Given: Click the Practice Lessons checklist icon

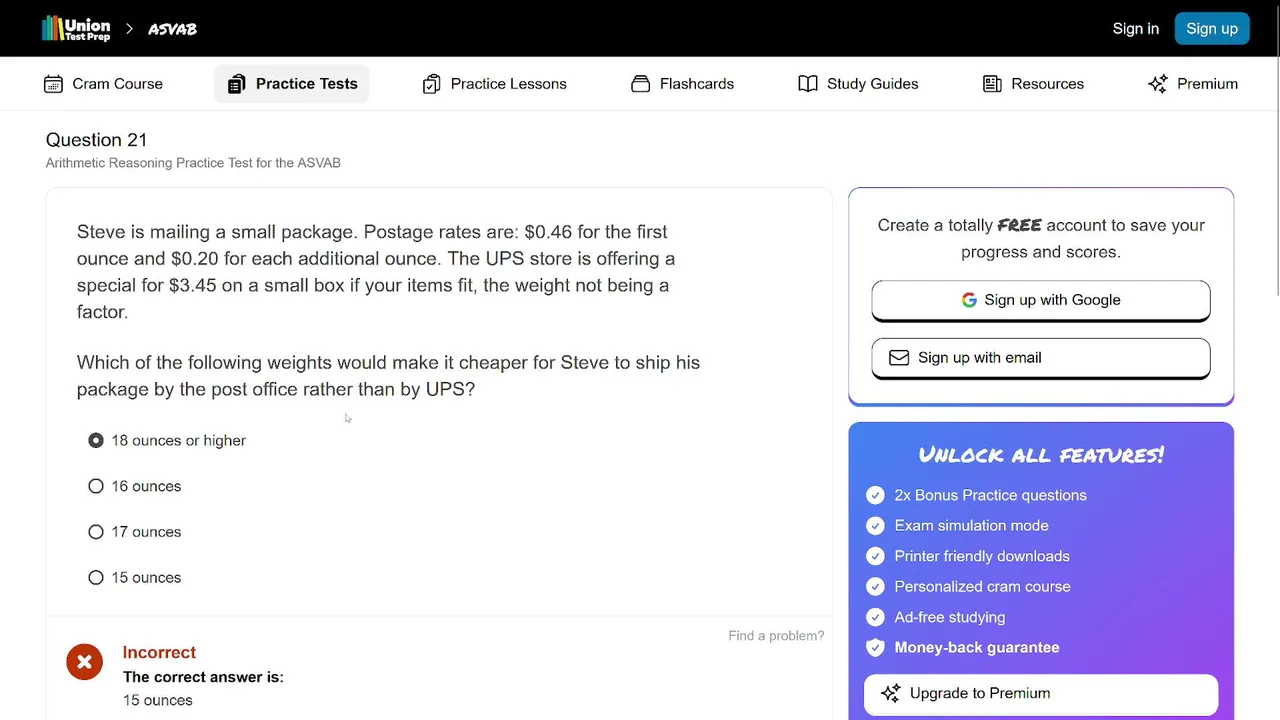Looking at the screenshot, I should pyautogui.click(x=431, y=84).
